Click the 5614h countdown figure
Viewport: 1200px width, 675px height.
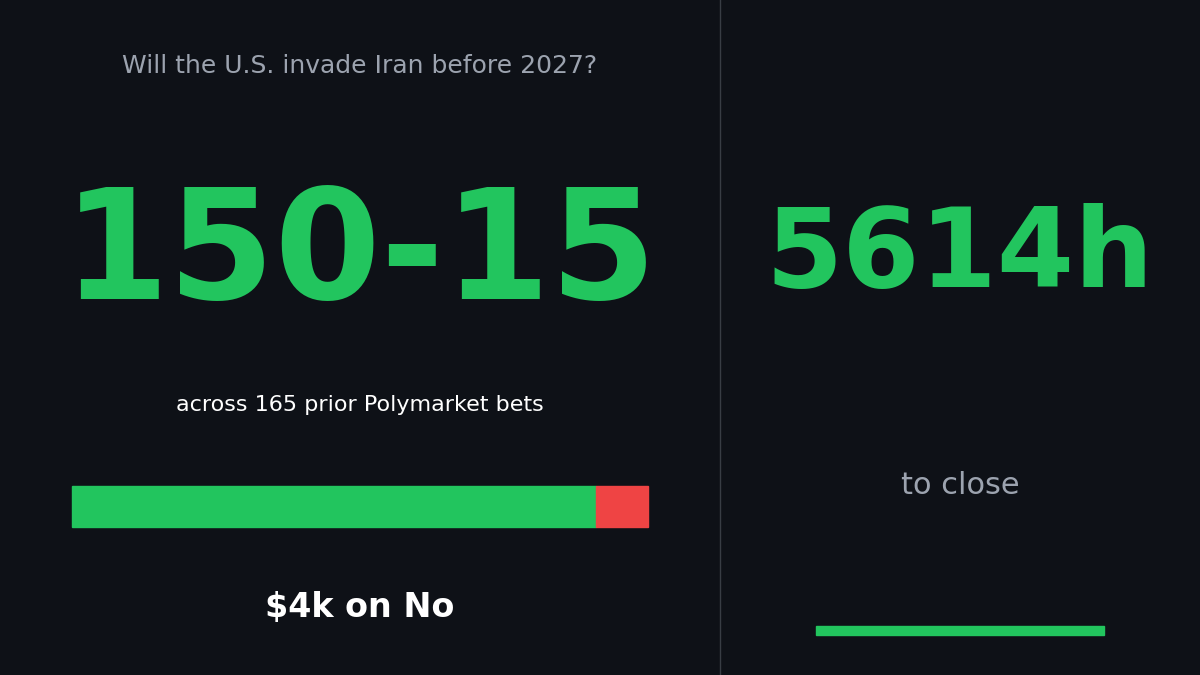(x=959, y=251)
